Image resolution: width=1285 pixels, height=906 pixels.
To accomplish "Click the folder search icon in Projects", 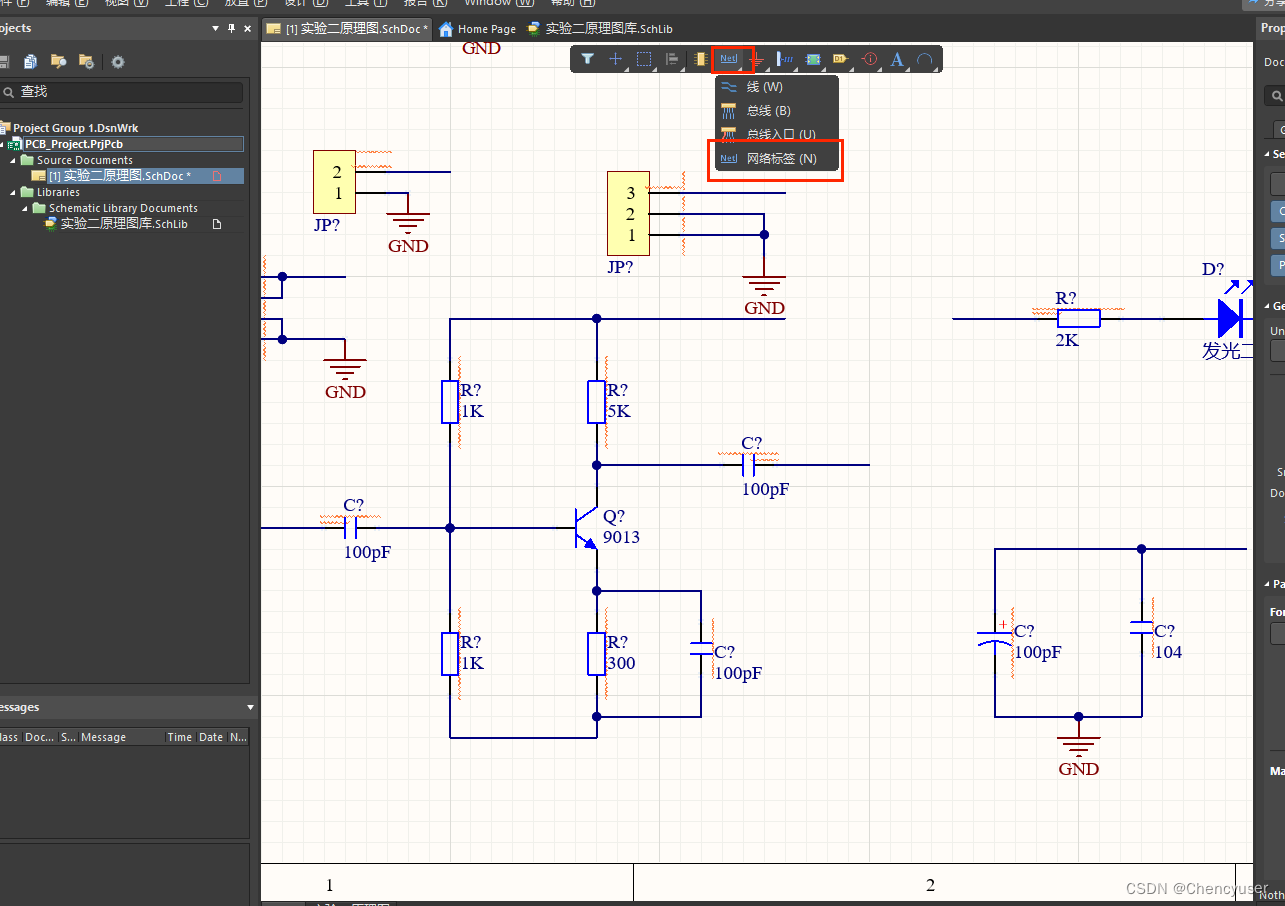I will click(x=58, y=62).
